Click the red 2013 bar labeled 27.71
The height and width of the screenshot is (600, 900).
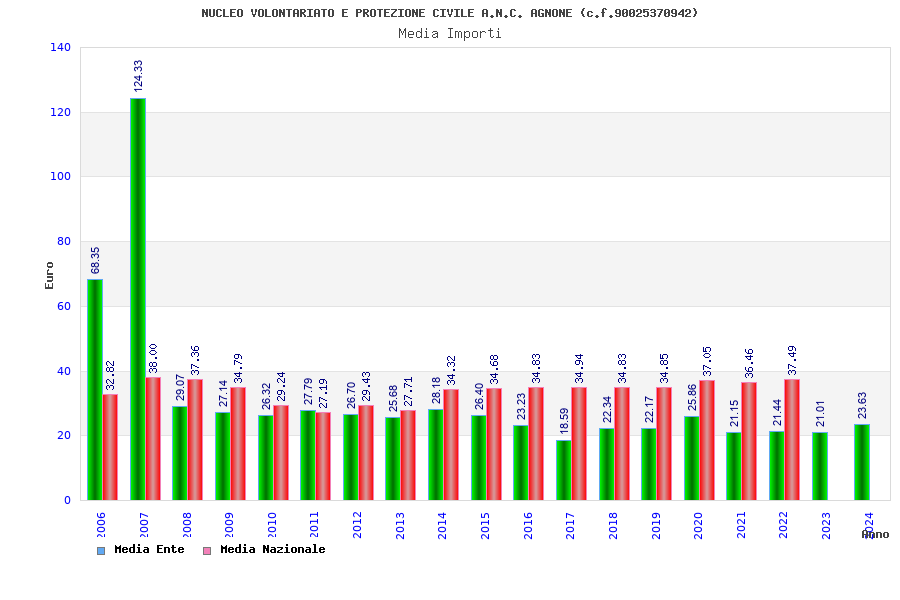tap(408, 455)
